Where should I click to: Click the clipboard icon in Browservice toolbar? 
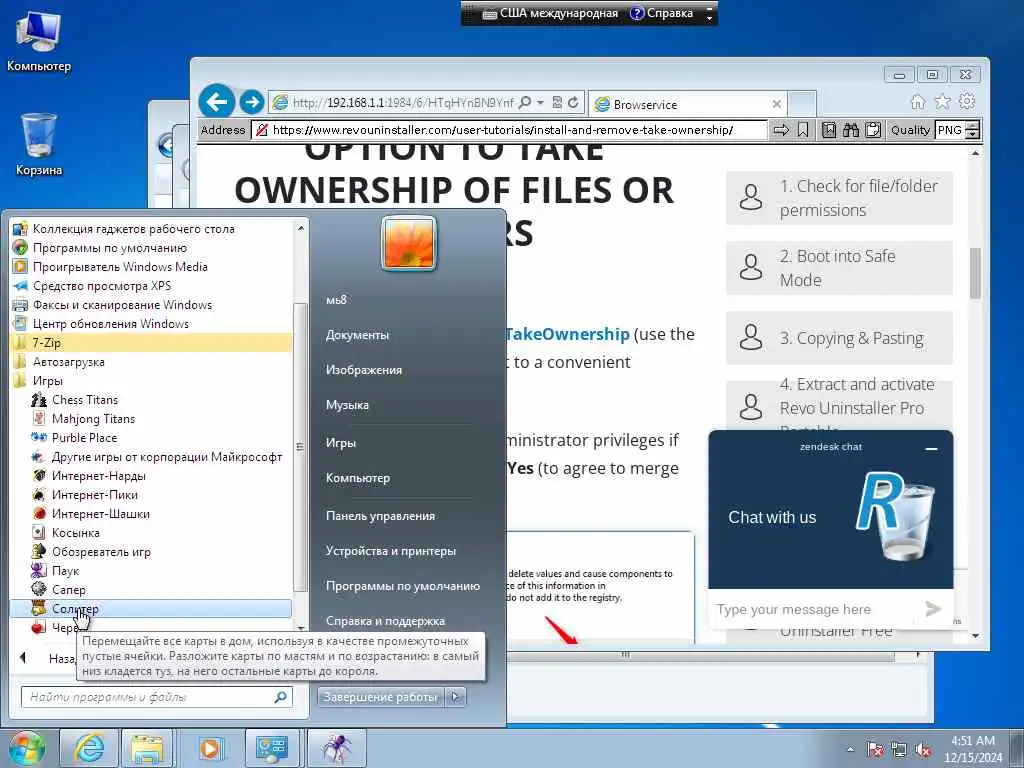pos(872,130)
